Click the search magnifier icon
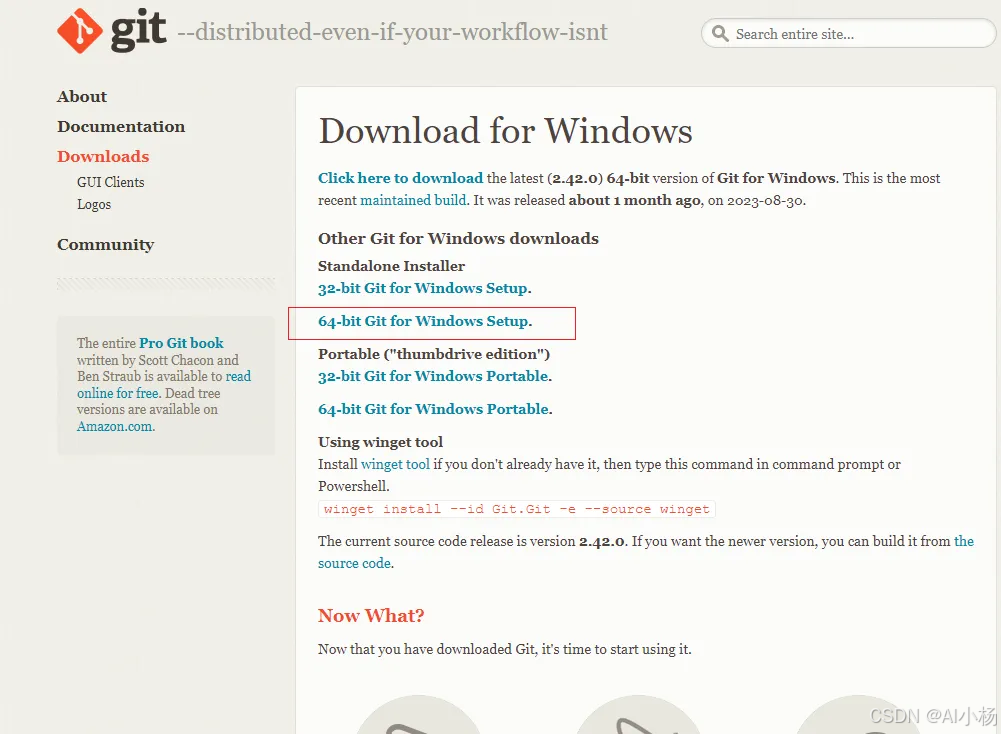 pyautogui.click(x=720, y=33)
